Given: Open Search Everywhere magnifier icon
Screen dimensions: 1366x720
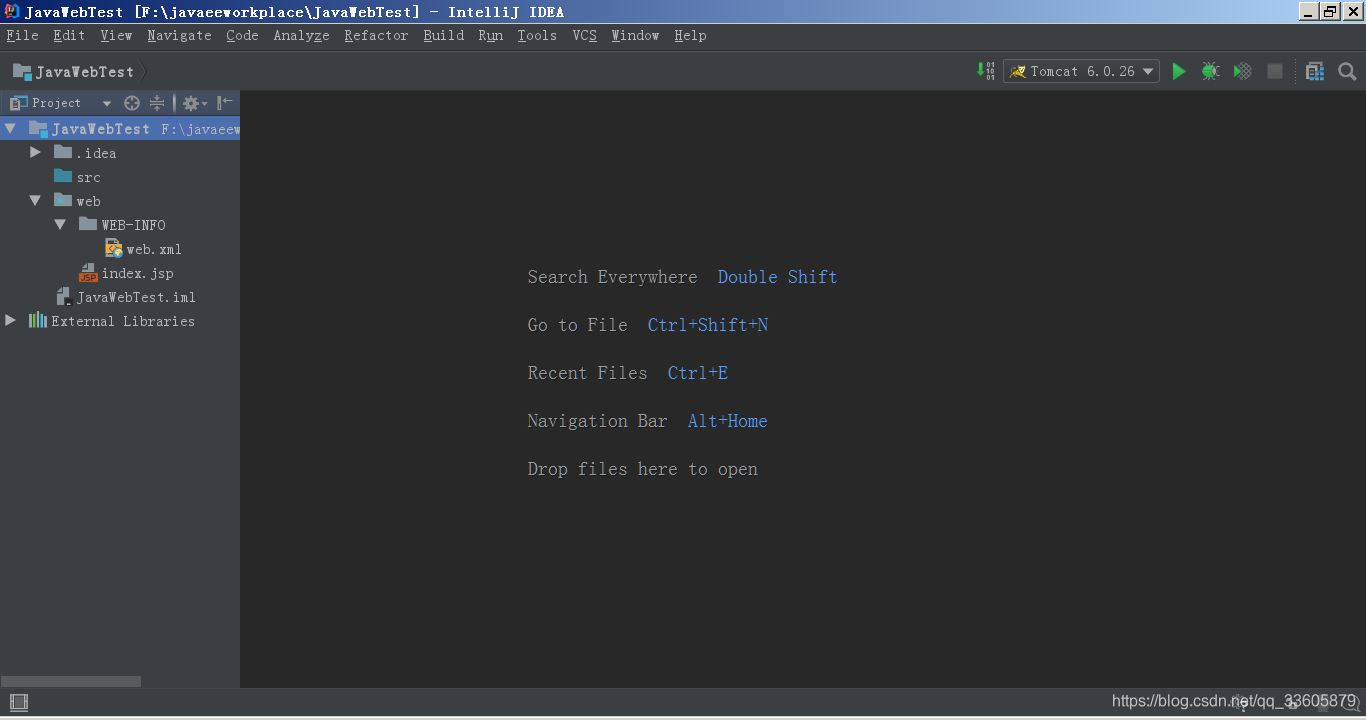Looking at the screenshot, I should point(1347,71).
